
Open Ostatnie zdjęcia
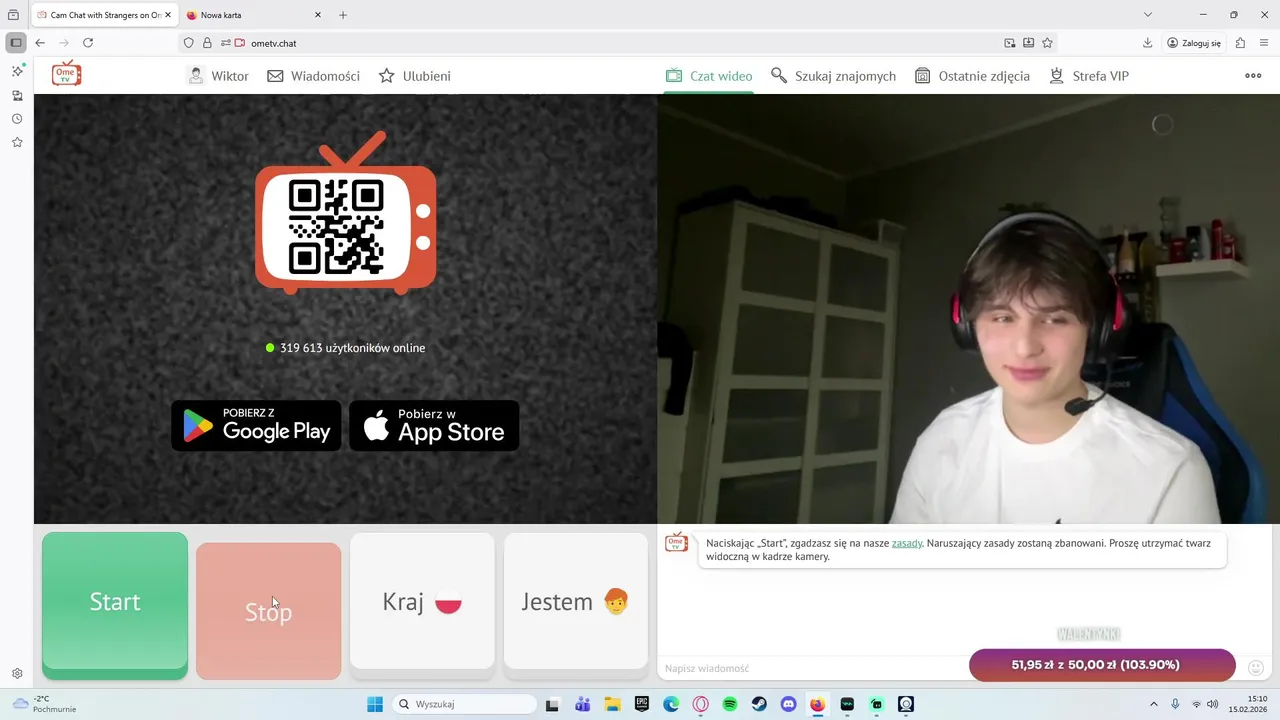point(972,76)
